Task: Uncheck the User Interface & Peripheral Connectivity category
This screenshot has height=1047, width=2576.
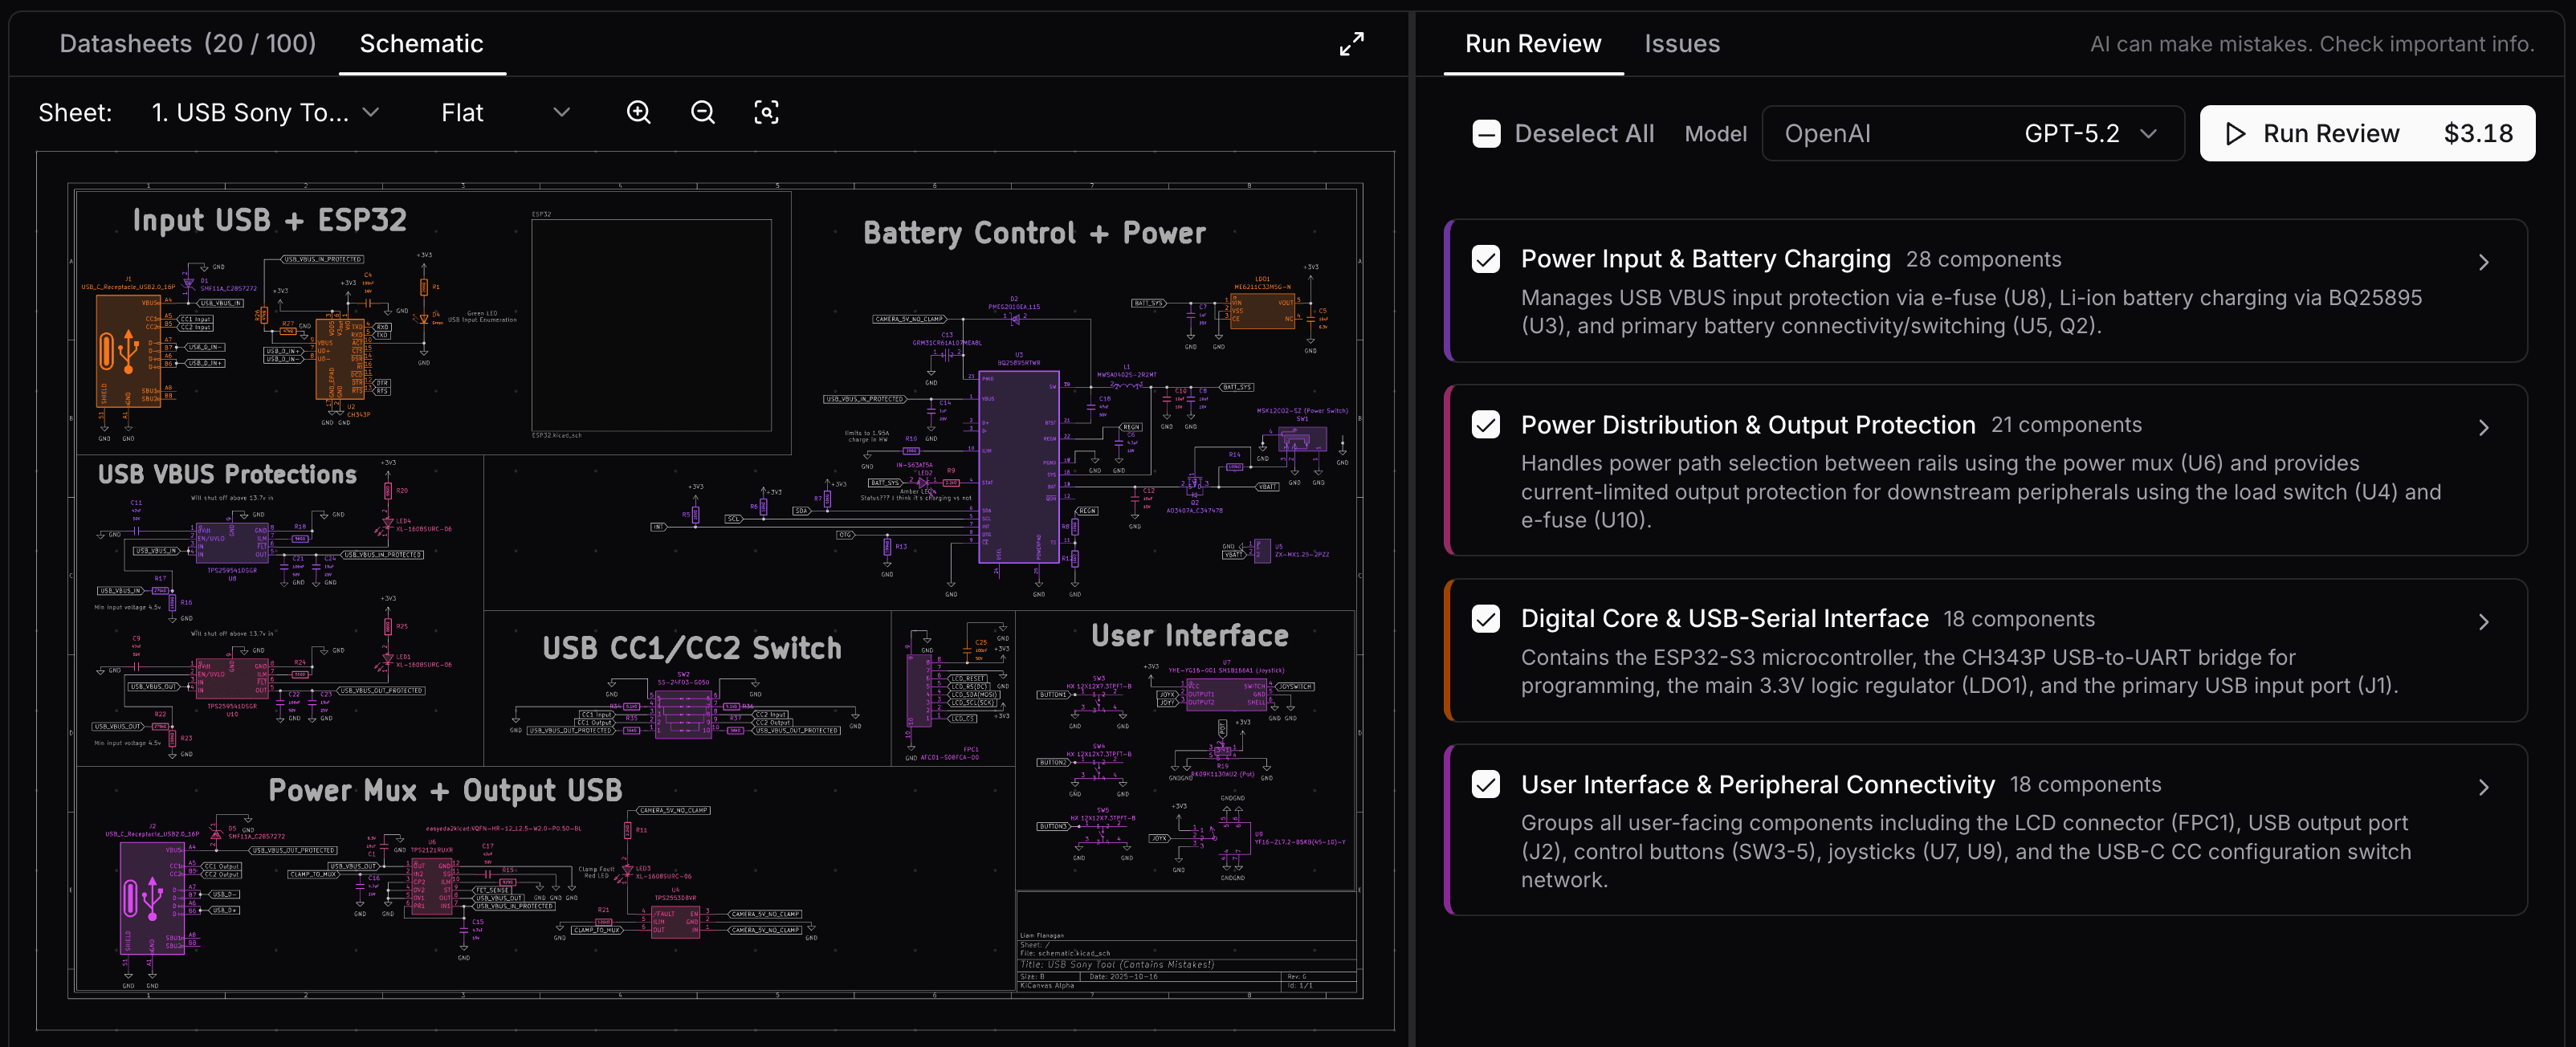Action: click(1486, 785)
